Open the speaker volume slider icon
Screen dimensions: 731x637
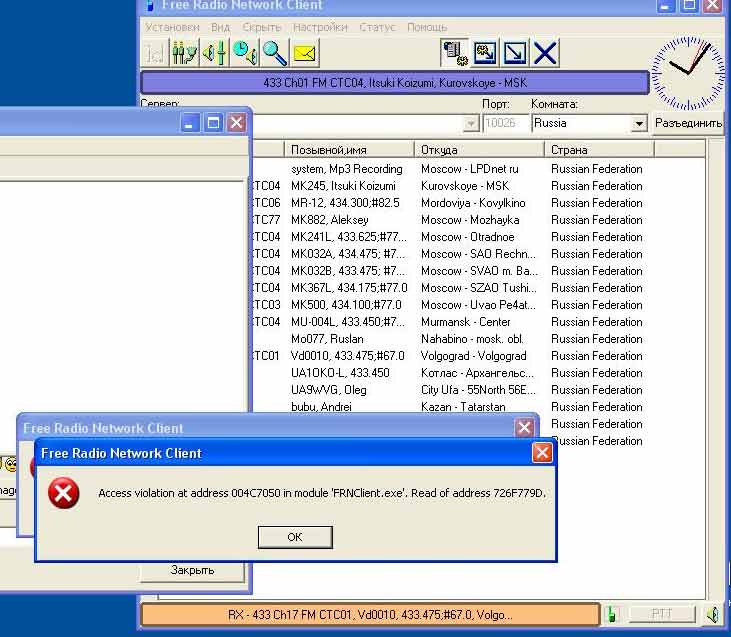point(214,53)
